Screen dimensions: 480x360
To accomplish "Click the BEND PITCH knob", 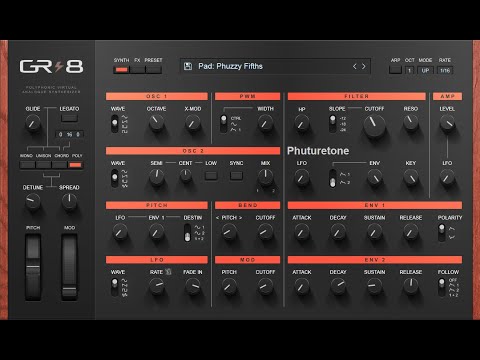I will click(x=229, y=232).
